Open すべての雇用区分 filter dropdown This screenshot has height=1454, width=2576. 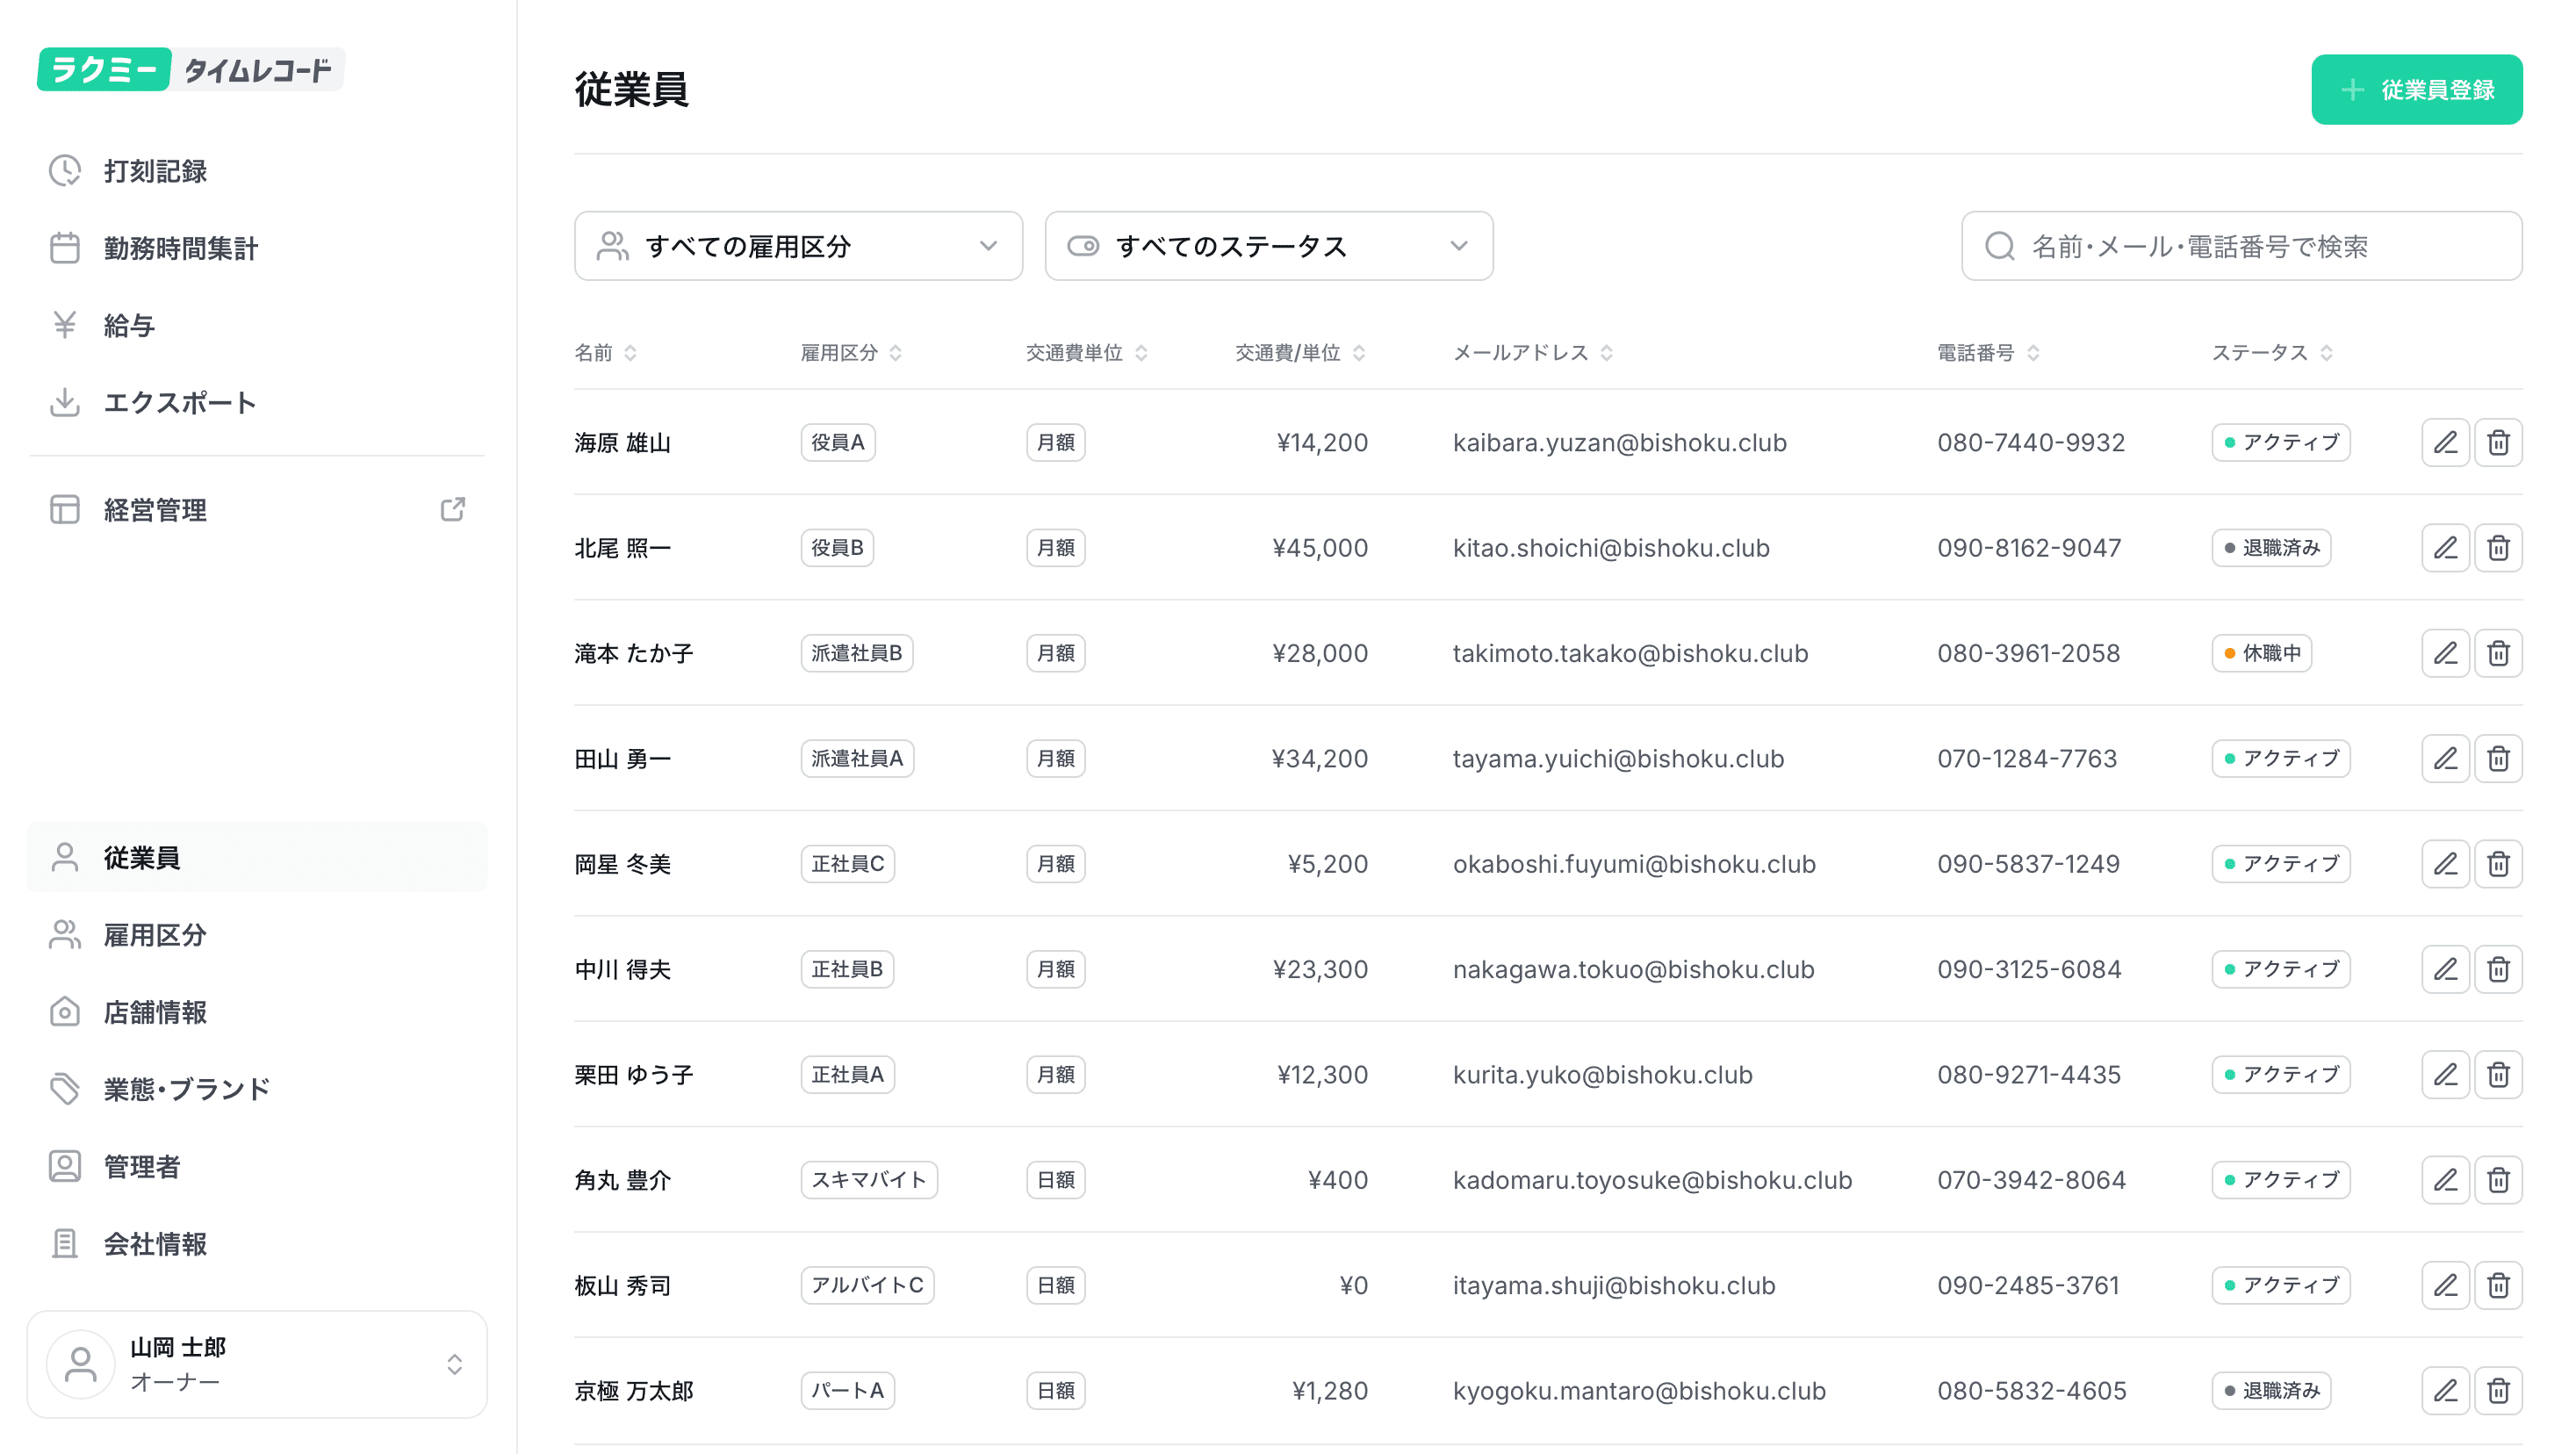tap(798, 246)
